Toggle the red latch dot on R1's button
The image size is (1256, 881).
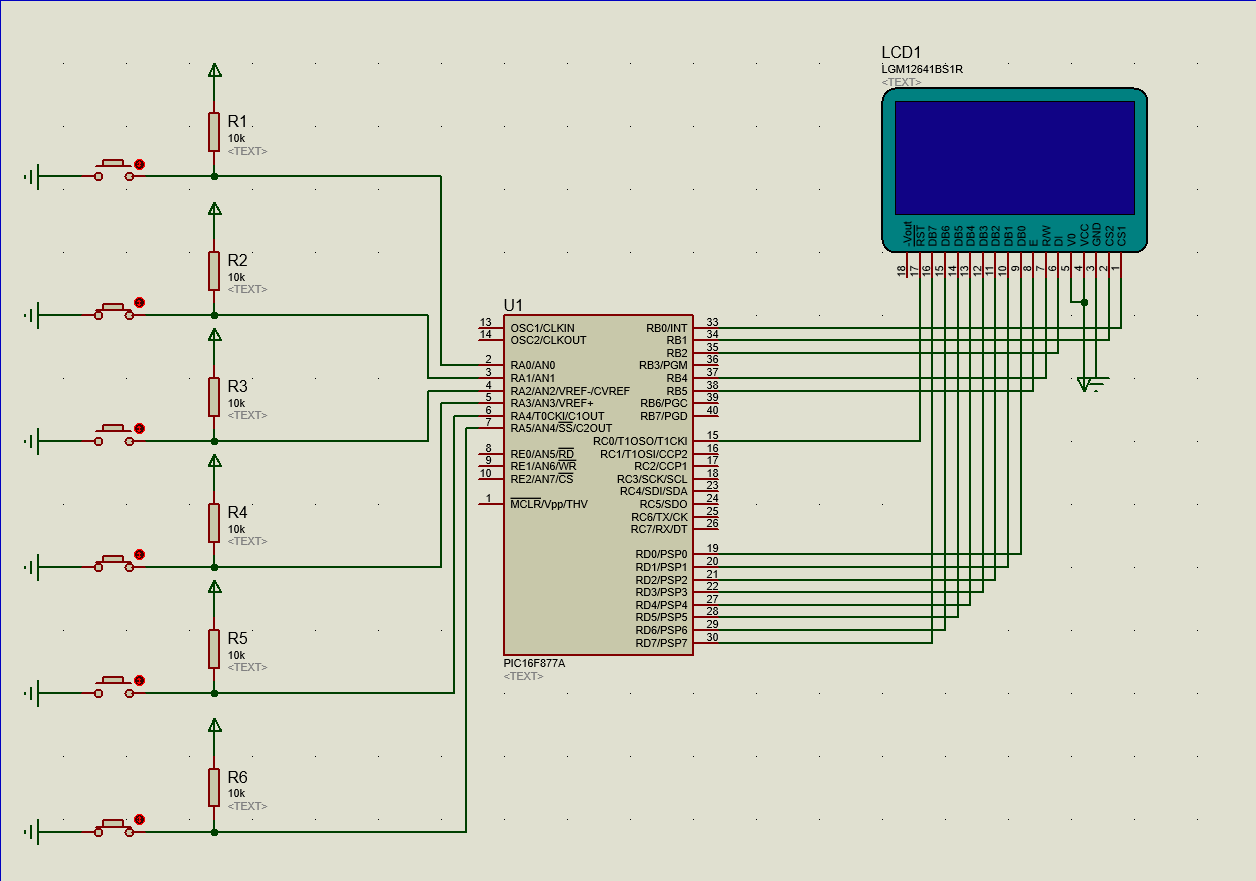pyautogui.click(x=139, y=163)
